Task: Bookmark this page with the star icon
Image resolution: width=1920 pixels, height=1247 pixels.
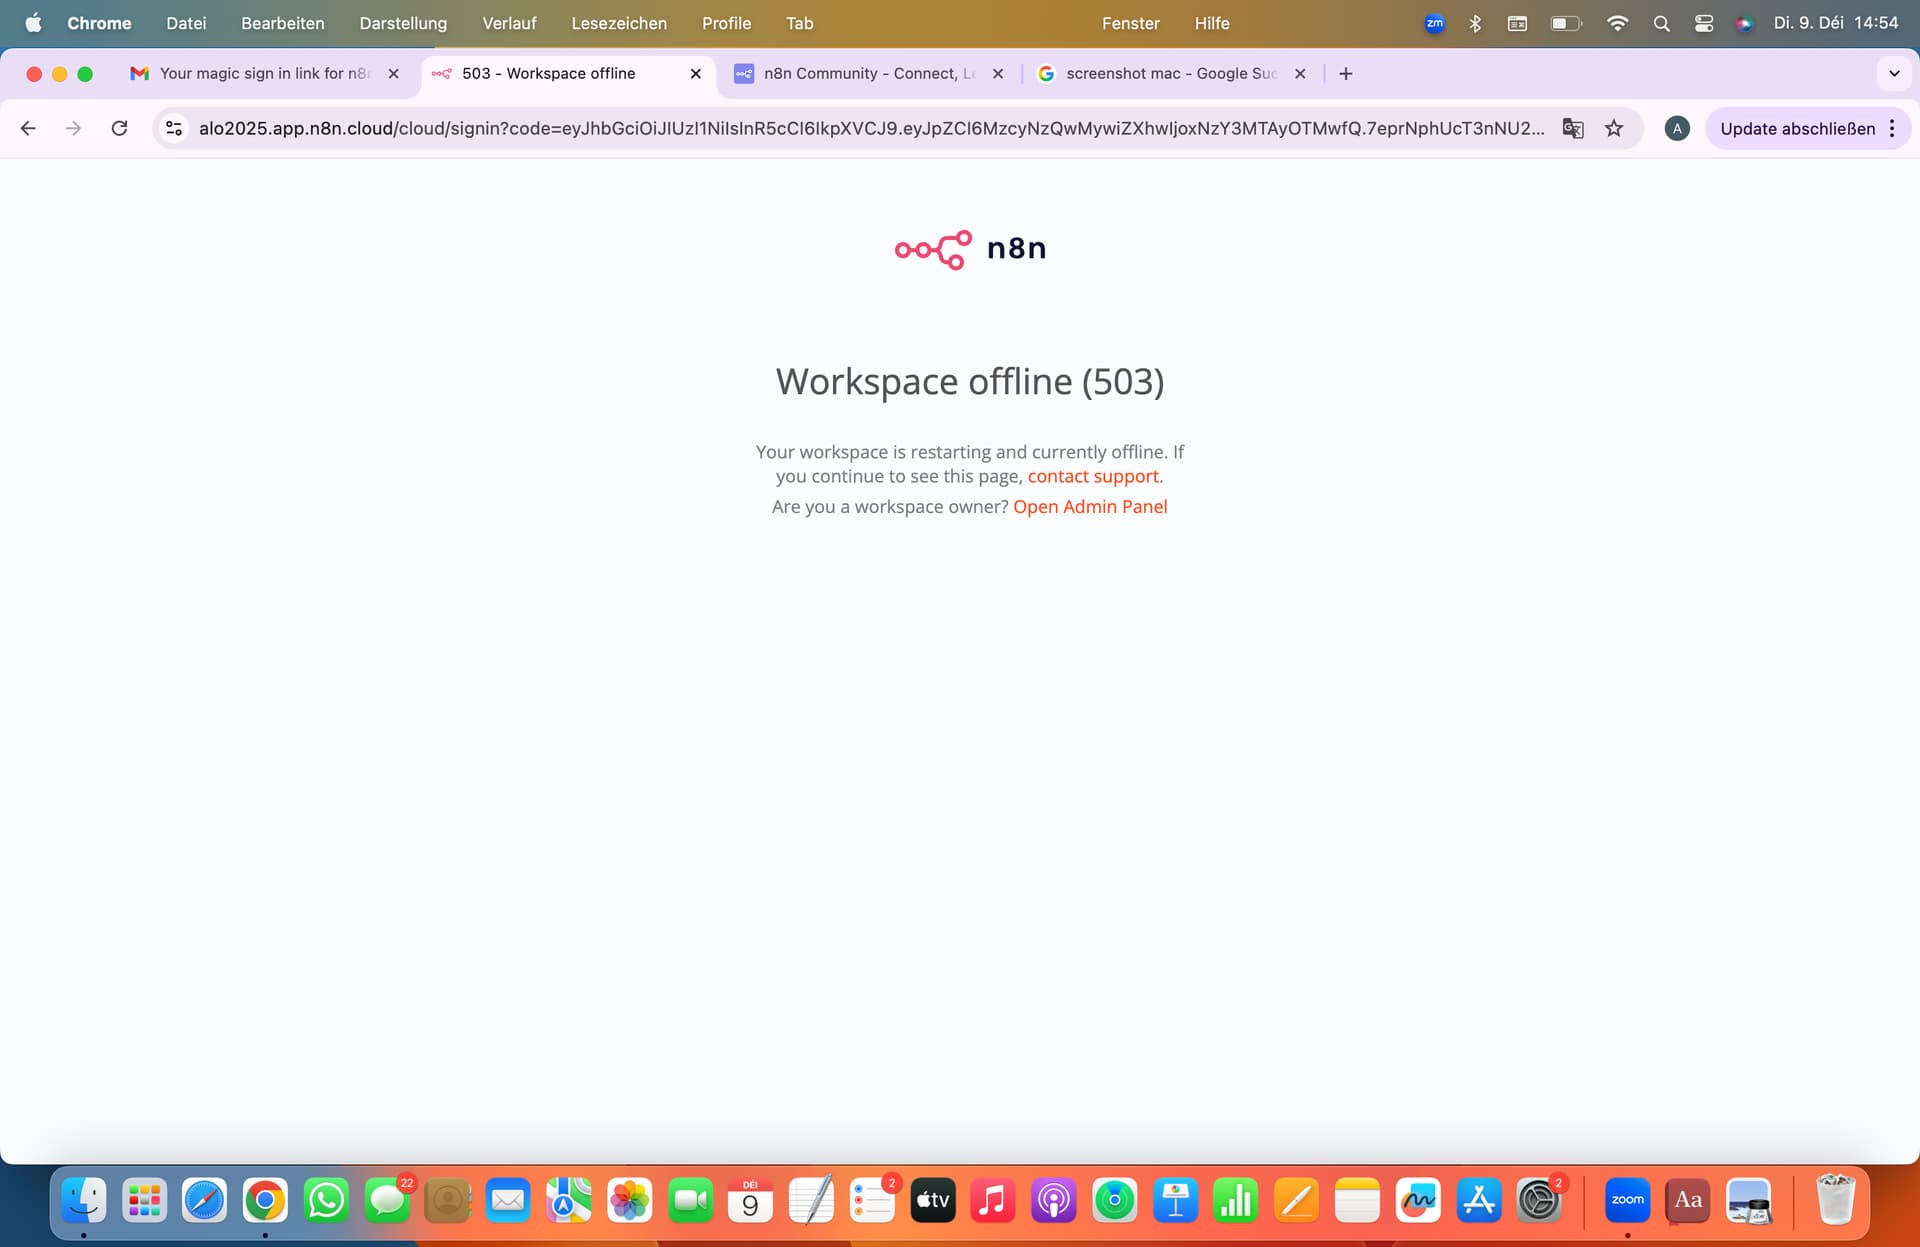Action: 1613,128
